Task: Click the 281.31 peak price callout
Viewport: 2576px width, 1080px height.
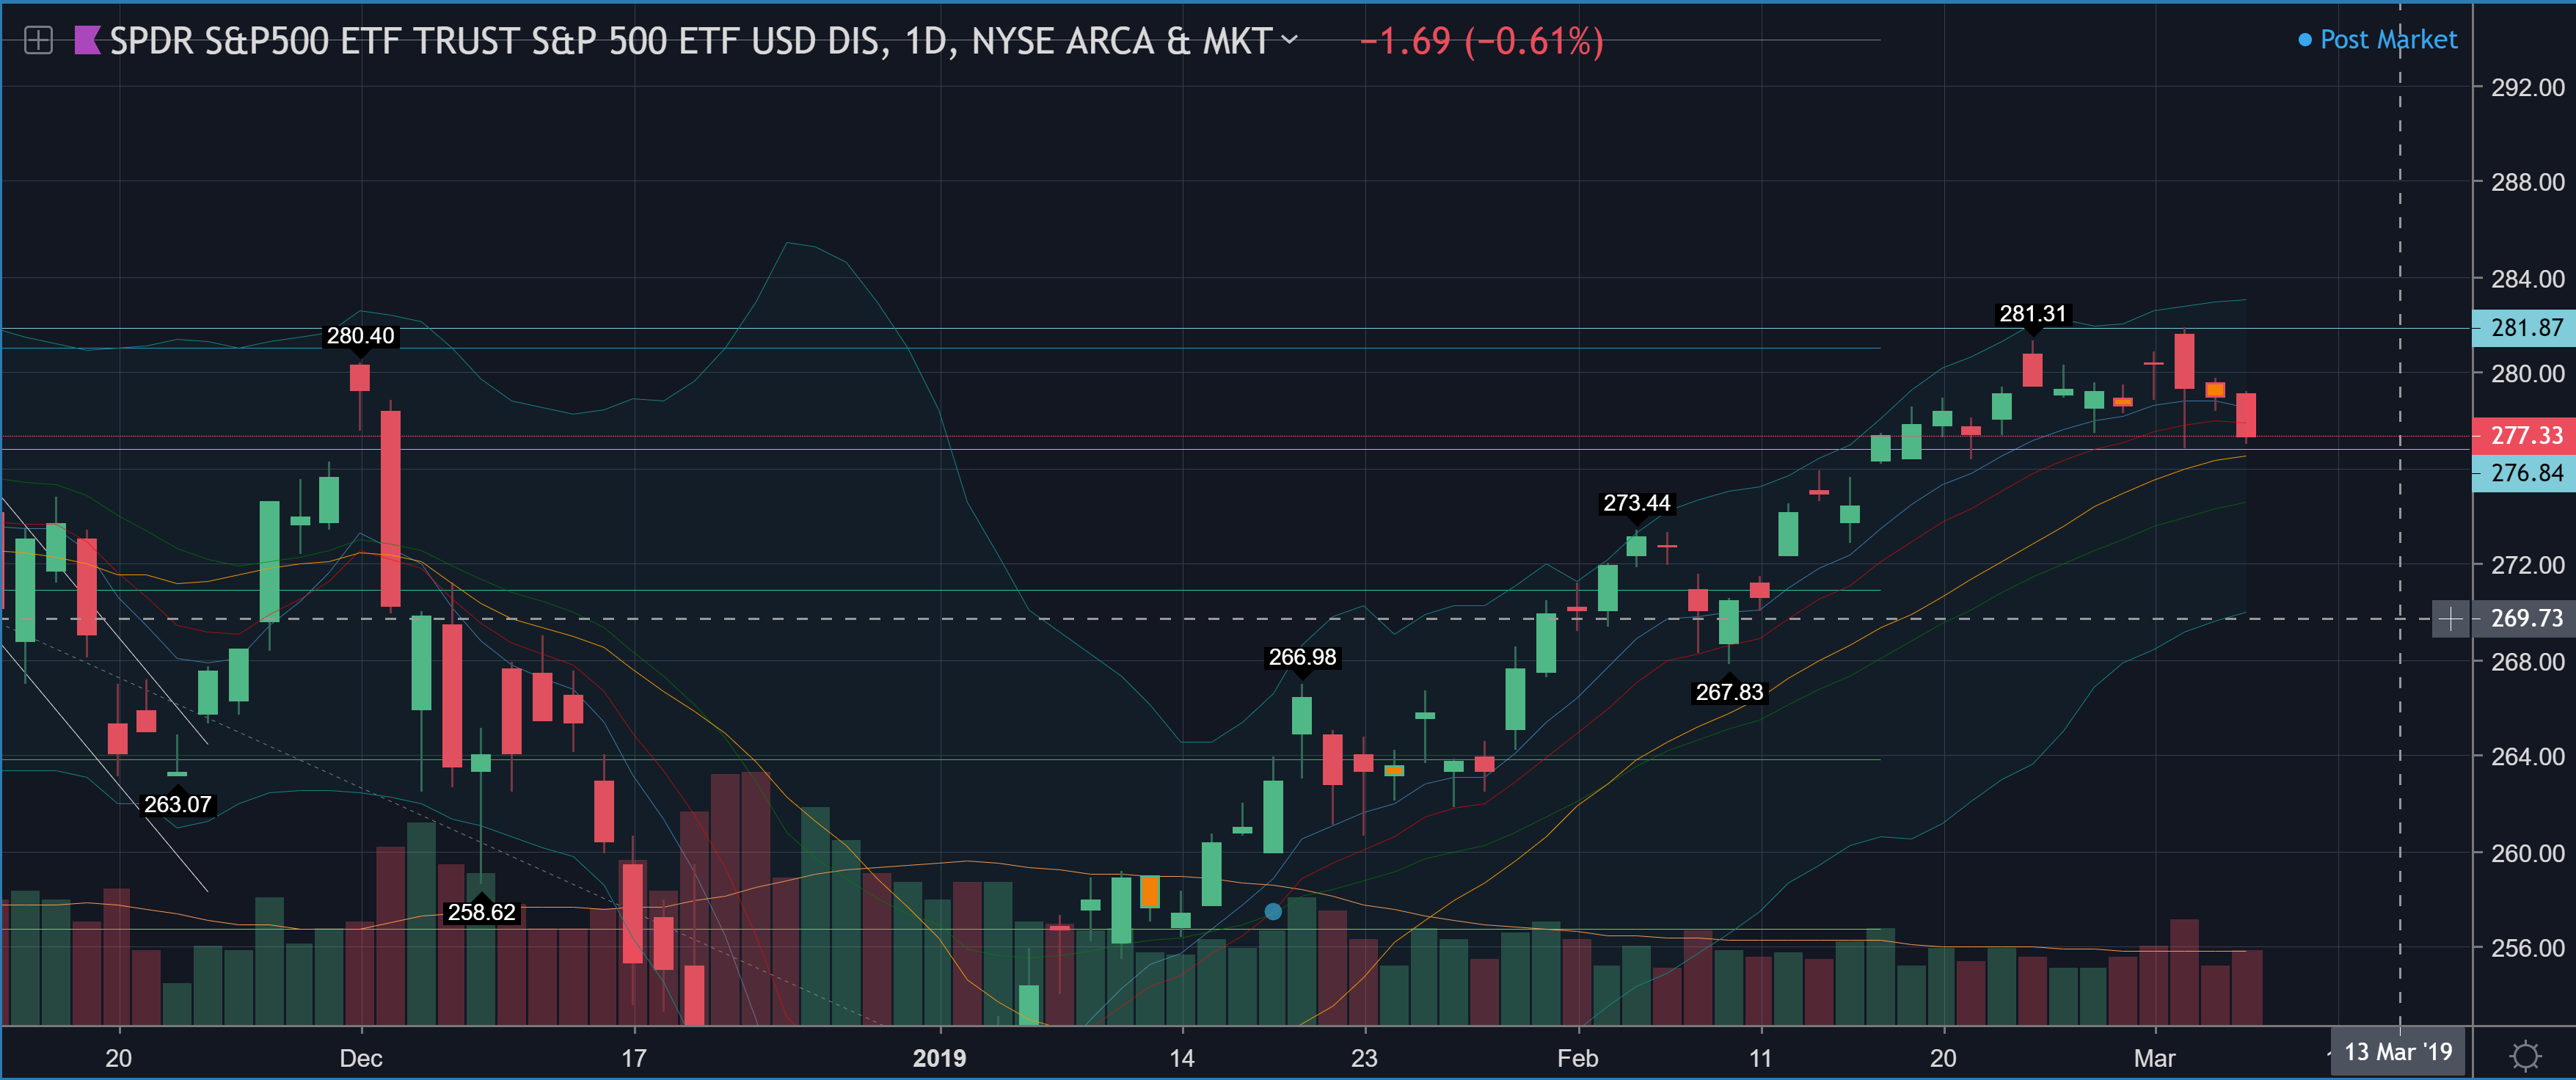Action: (x=2032, y=314)
